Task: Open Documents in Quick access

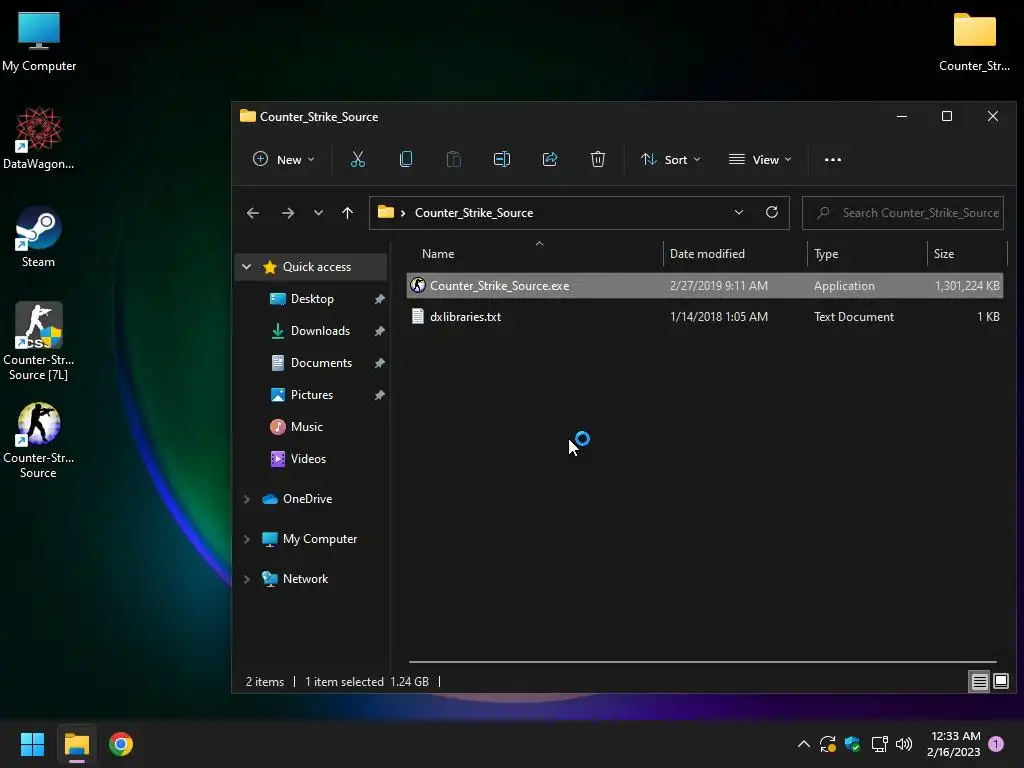Action: (x=321, y=362)
